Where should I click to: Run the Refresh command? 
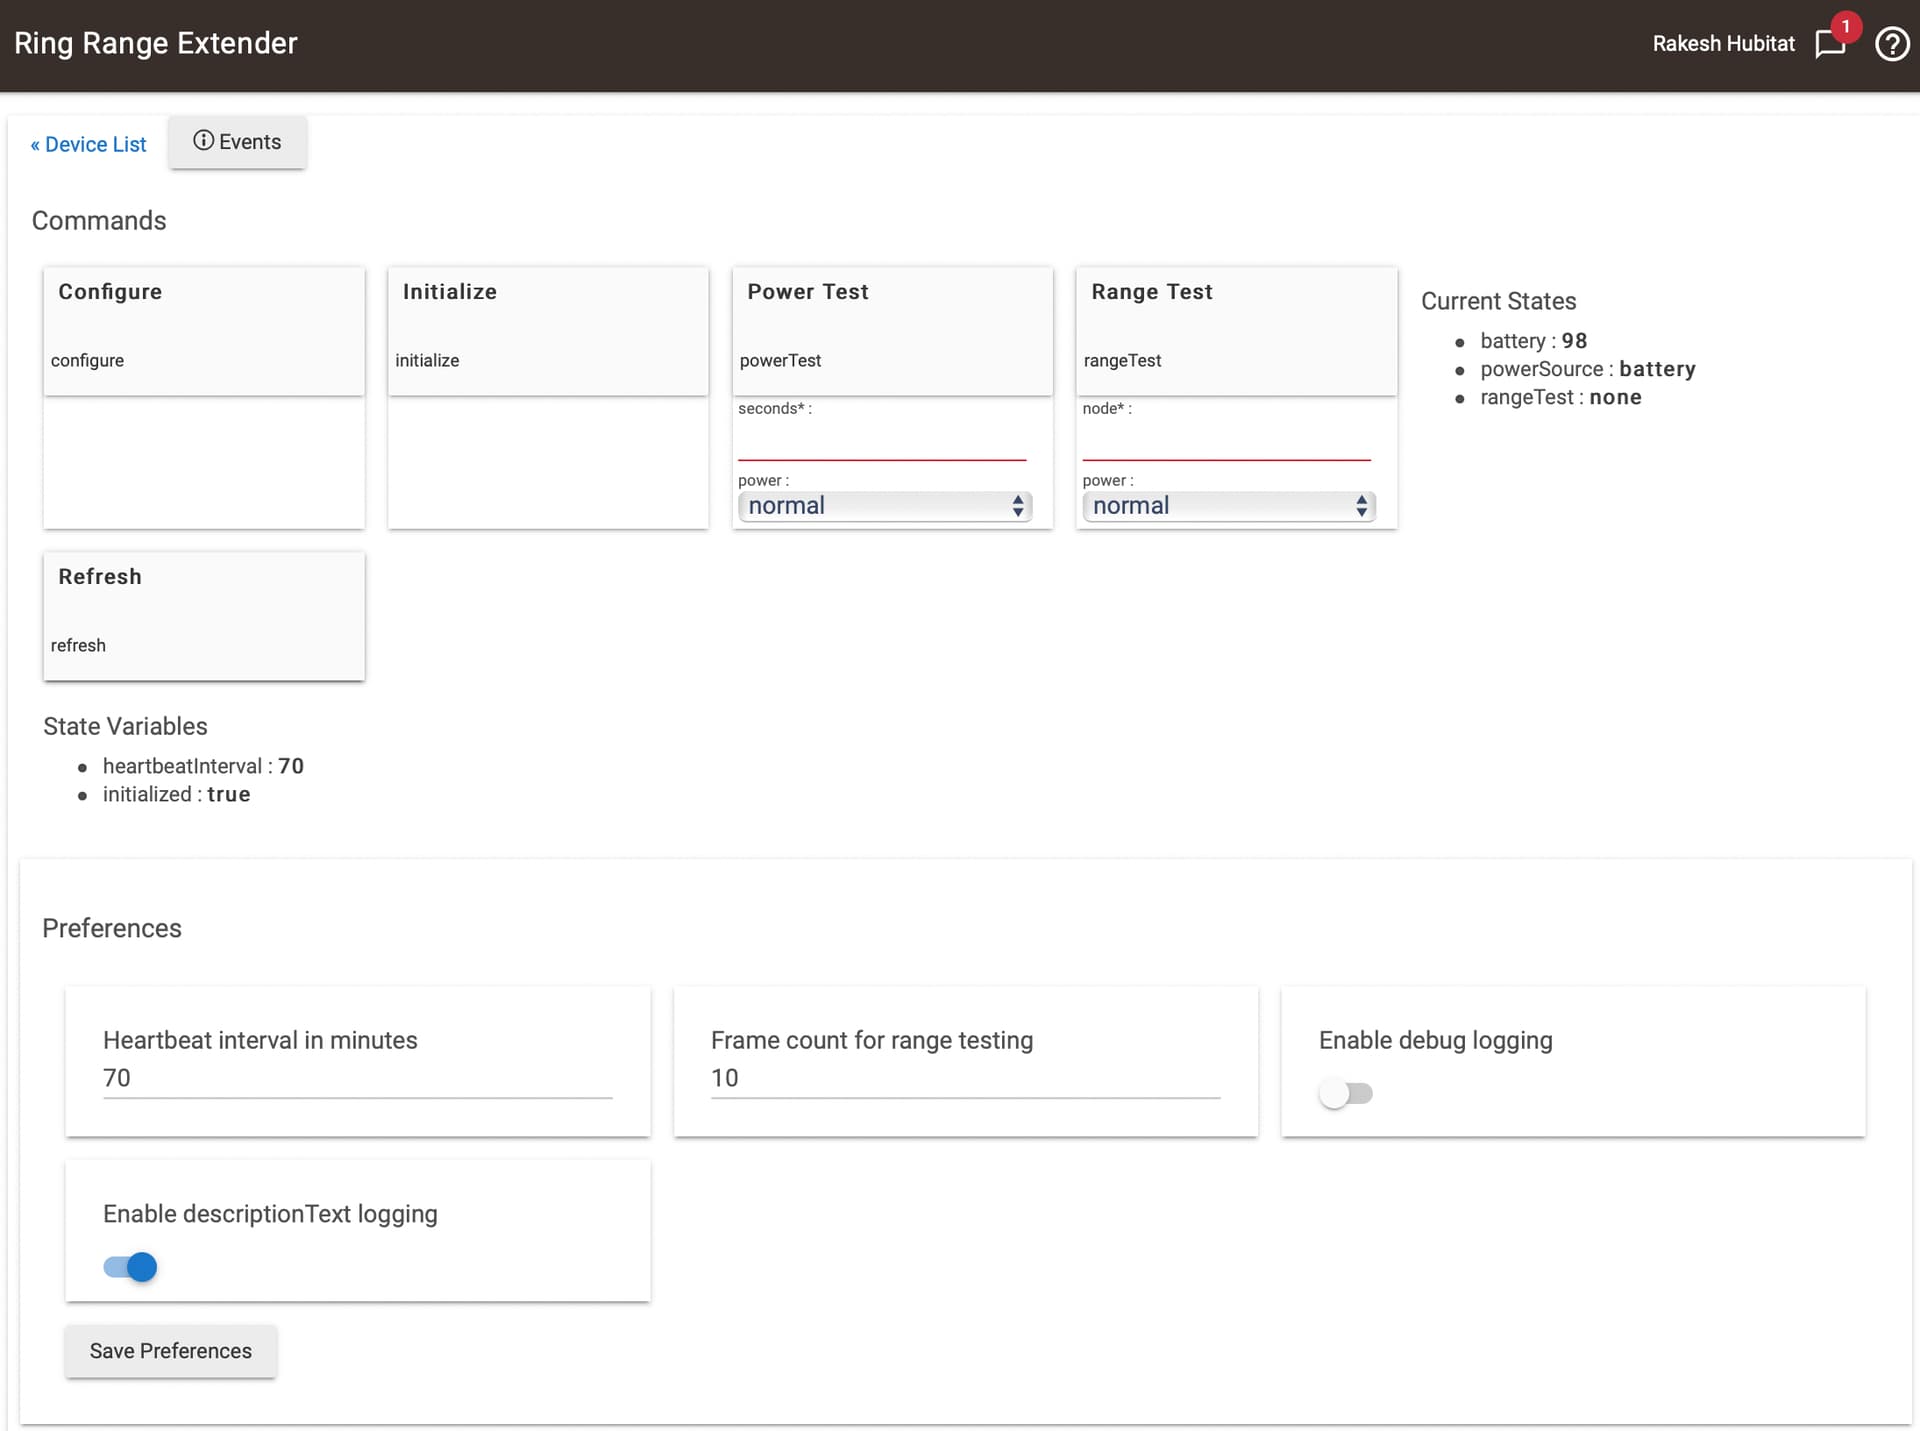coord(203,616)
